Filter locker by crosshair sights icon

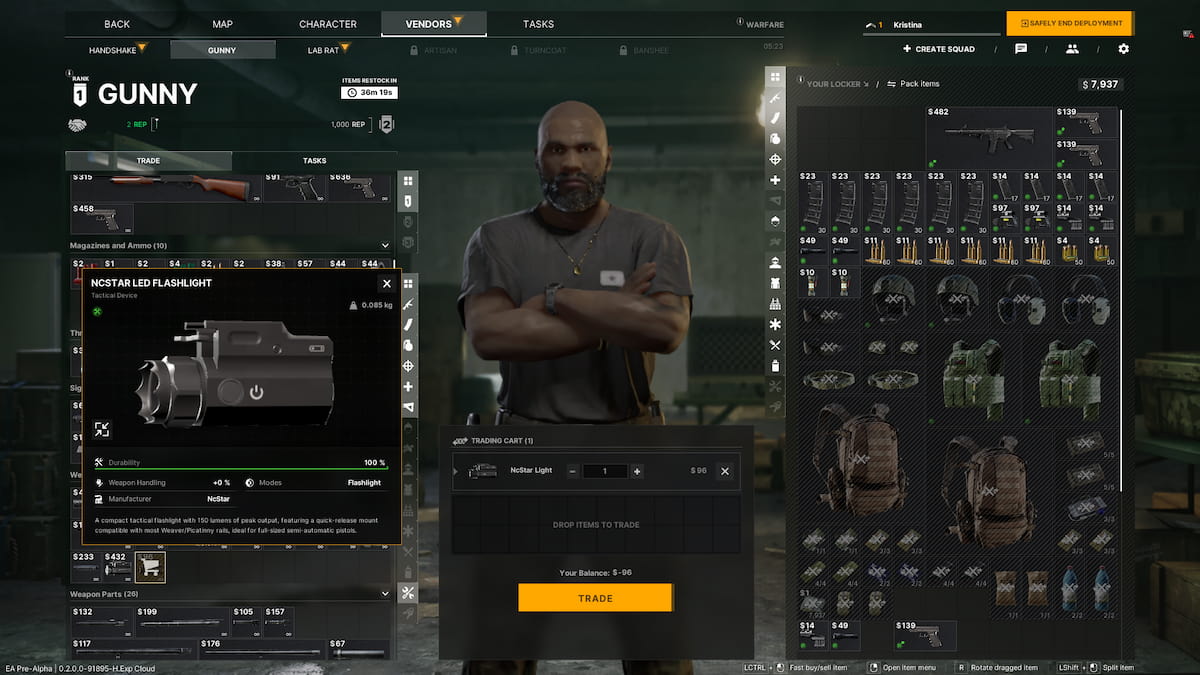click(x=775, y=160)
